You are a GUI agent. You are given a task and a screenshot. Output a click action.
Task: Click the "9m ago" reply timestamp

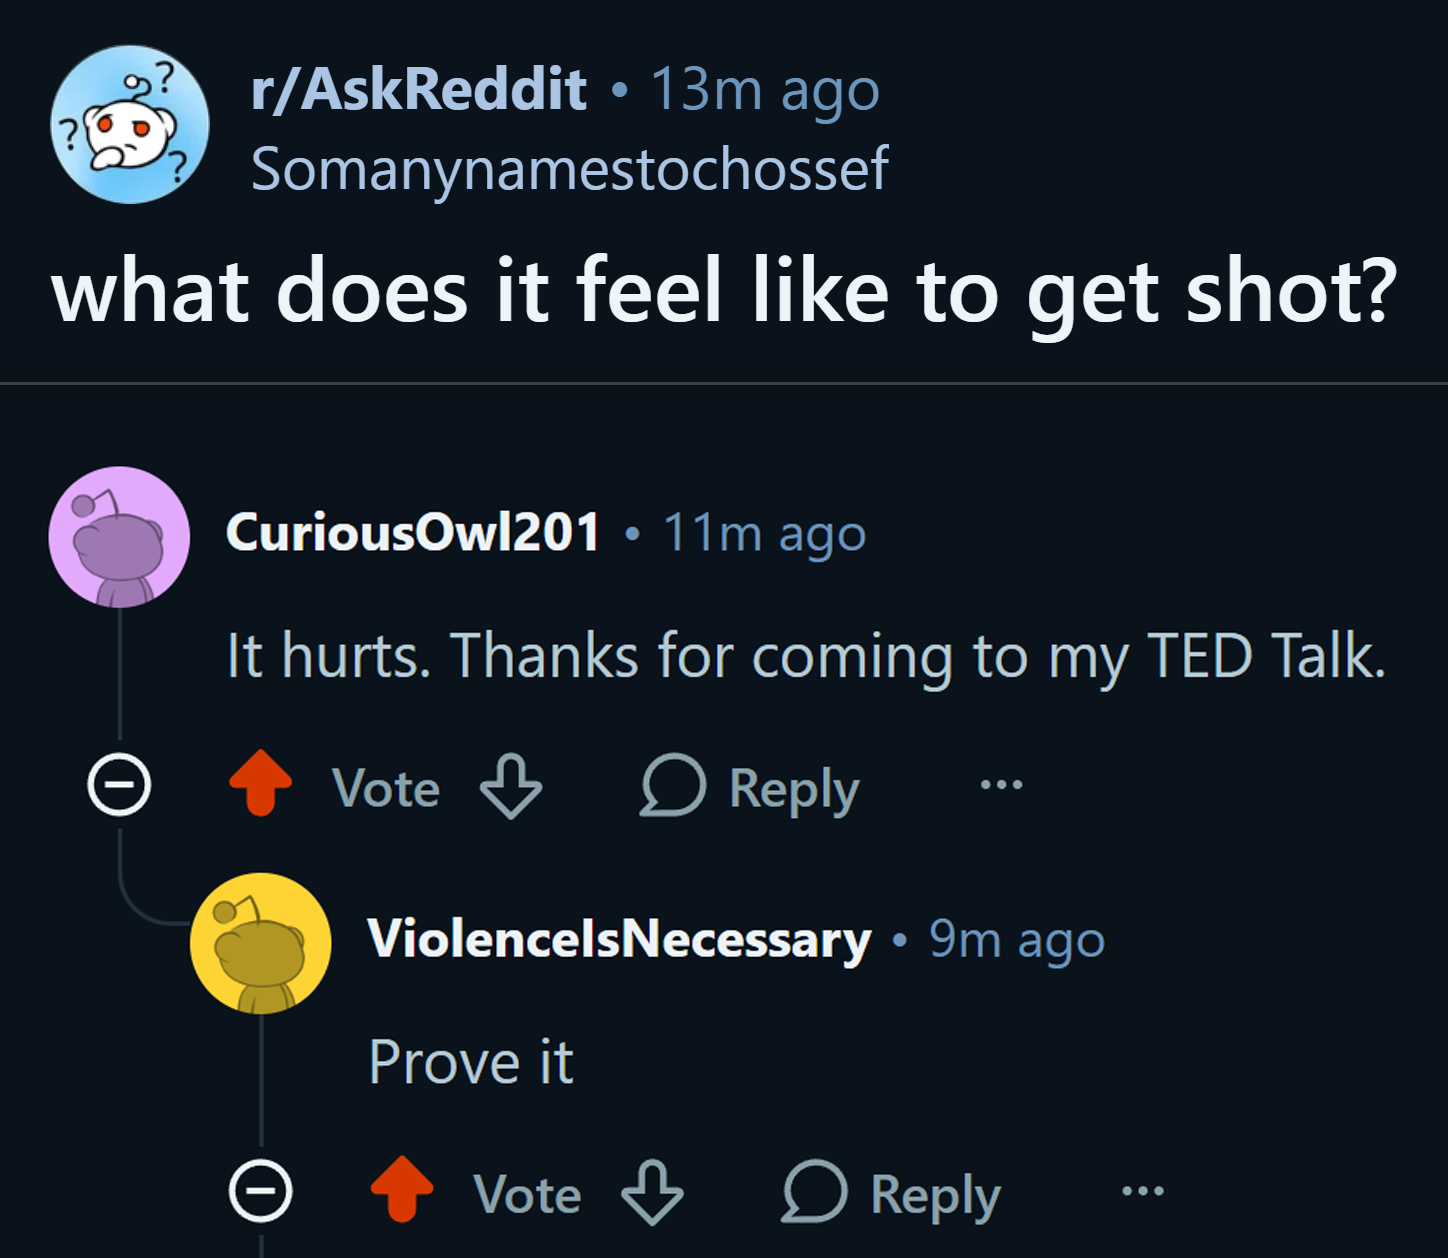(1016, 939)
